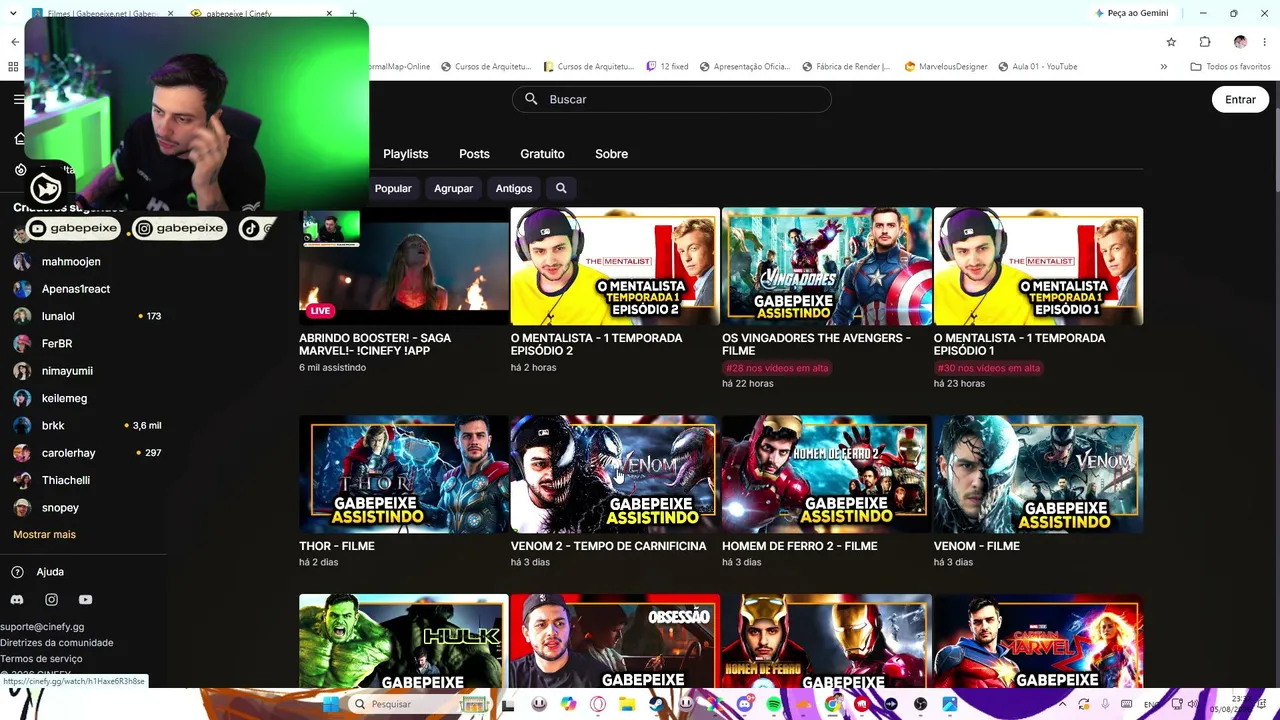1280x720 pixels.
Task: Open Discord from the taskbar
Action: tap(744, 704)
